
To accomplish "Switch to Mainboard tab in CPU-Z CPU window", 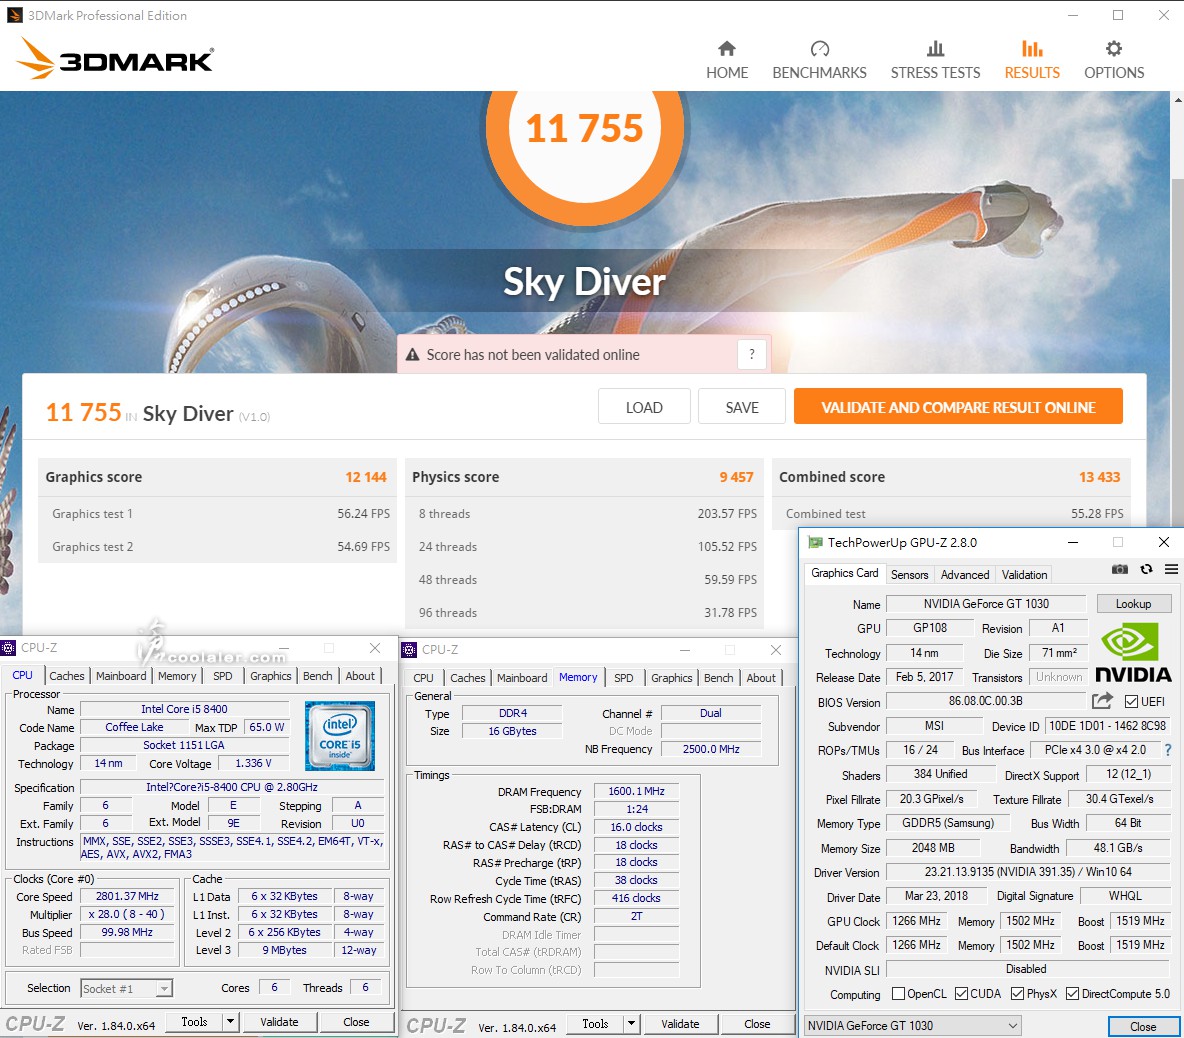I will click(x=121, y=676).
